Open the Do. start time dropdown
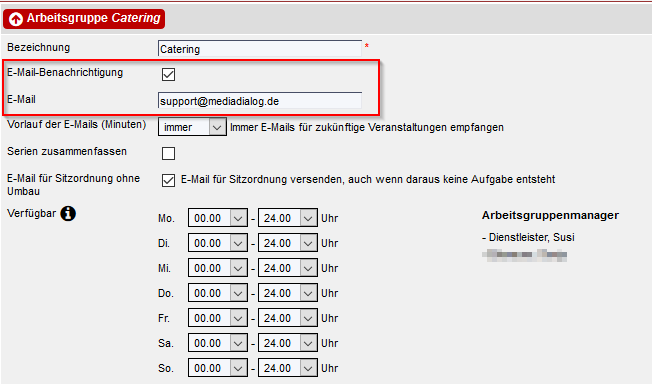The width and height of the screenshot is (652, 384). tap(218, 293)
